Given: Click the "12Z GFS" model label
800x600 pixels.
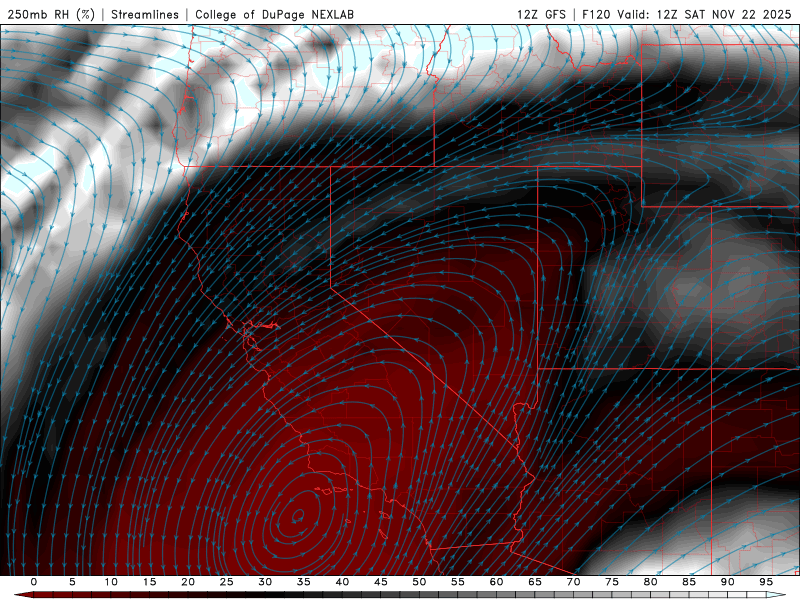Looking at the screenshot, I should [x=541, y=14].
